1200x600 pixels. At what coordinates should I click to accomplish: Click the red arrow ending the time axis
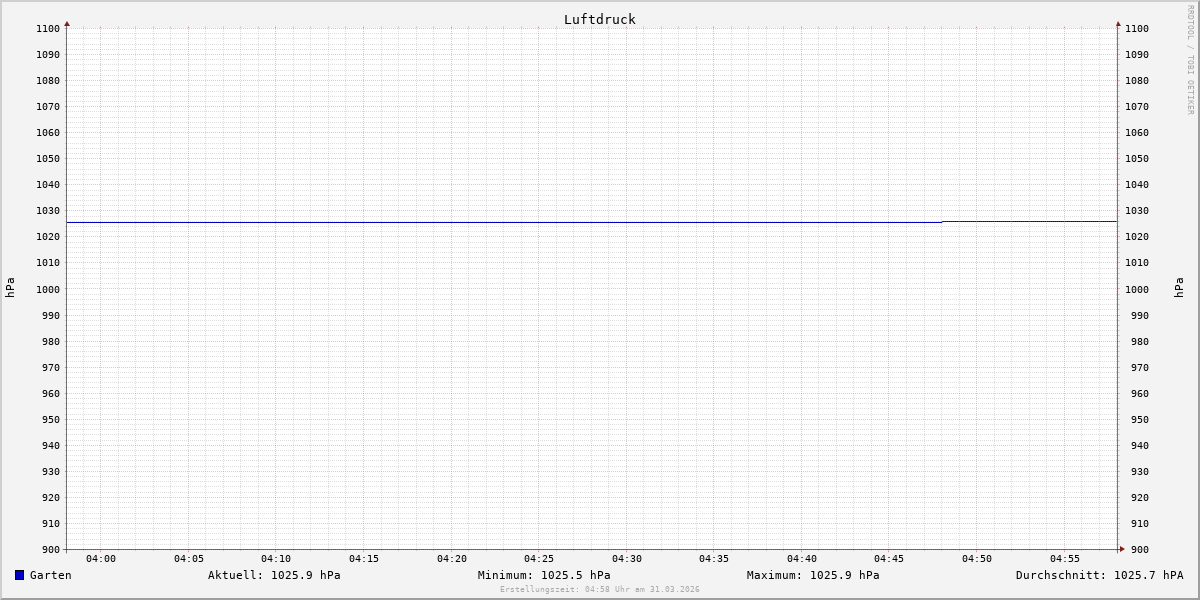(1122, 549)
